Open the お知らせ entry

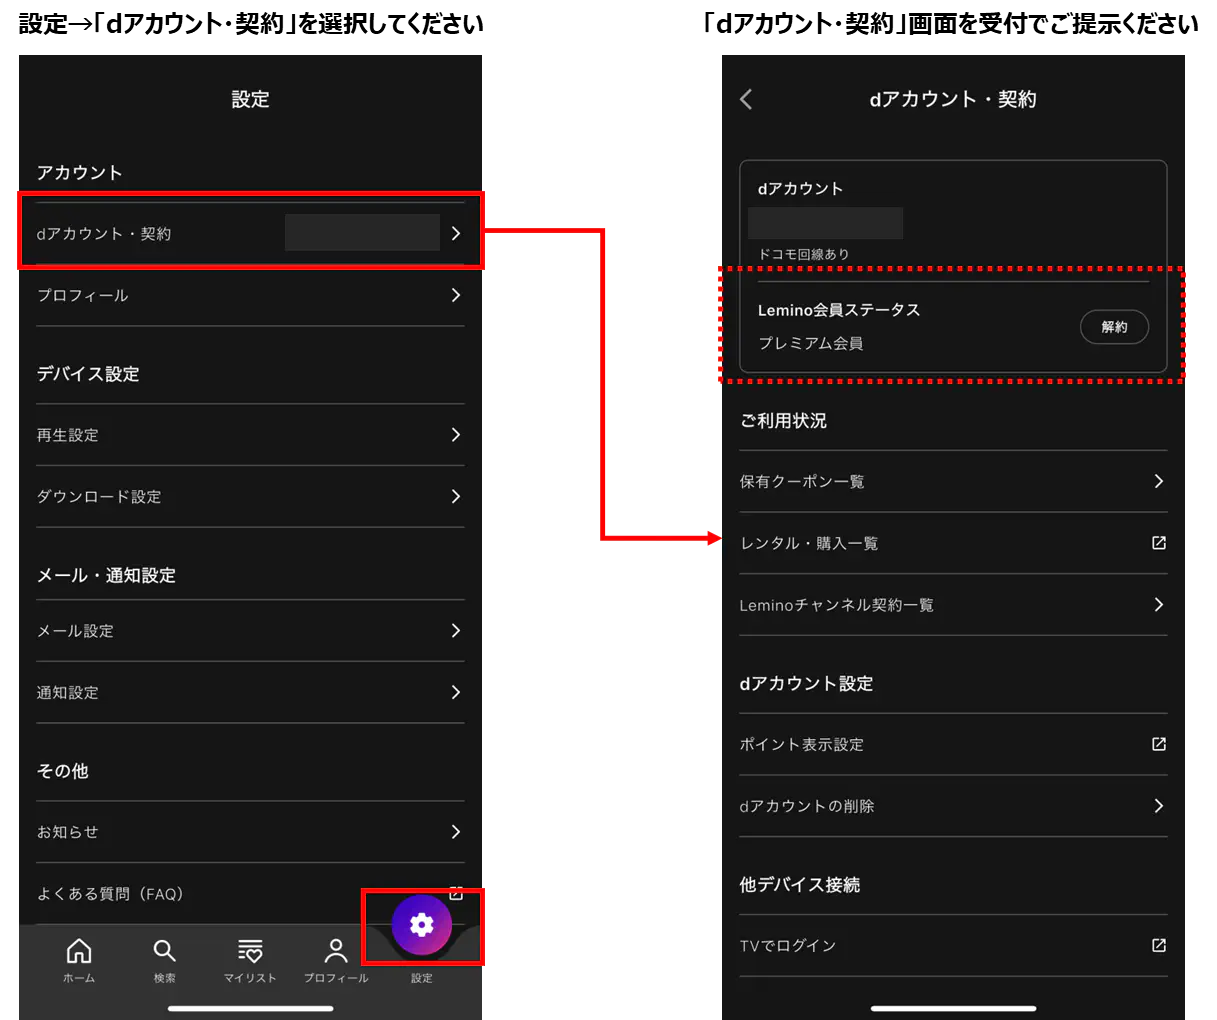pos(250,832)
